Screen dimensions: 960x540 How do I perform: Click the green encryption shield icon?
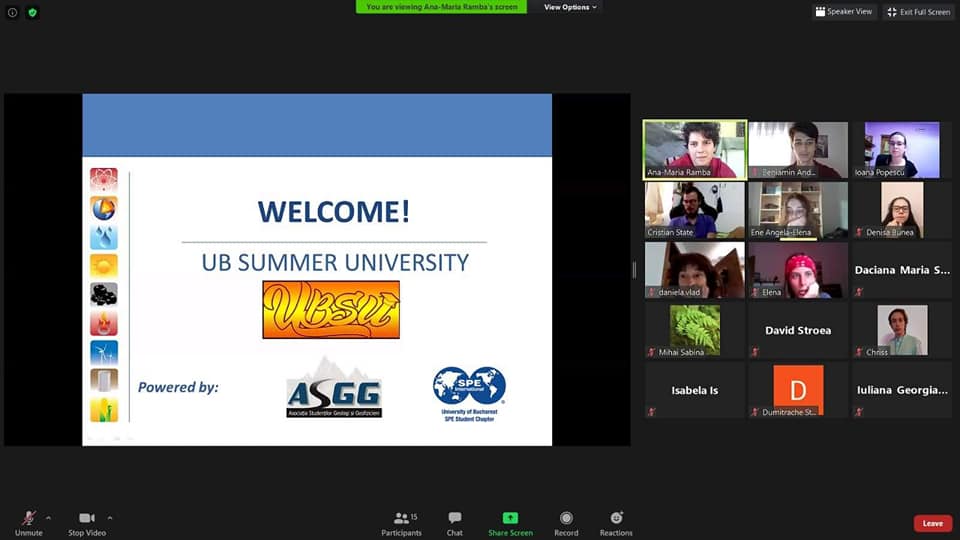pos(32,12)
